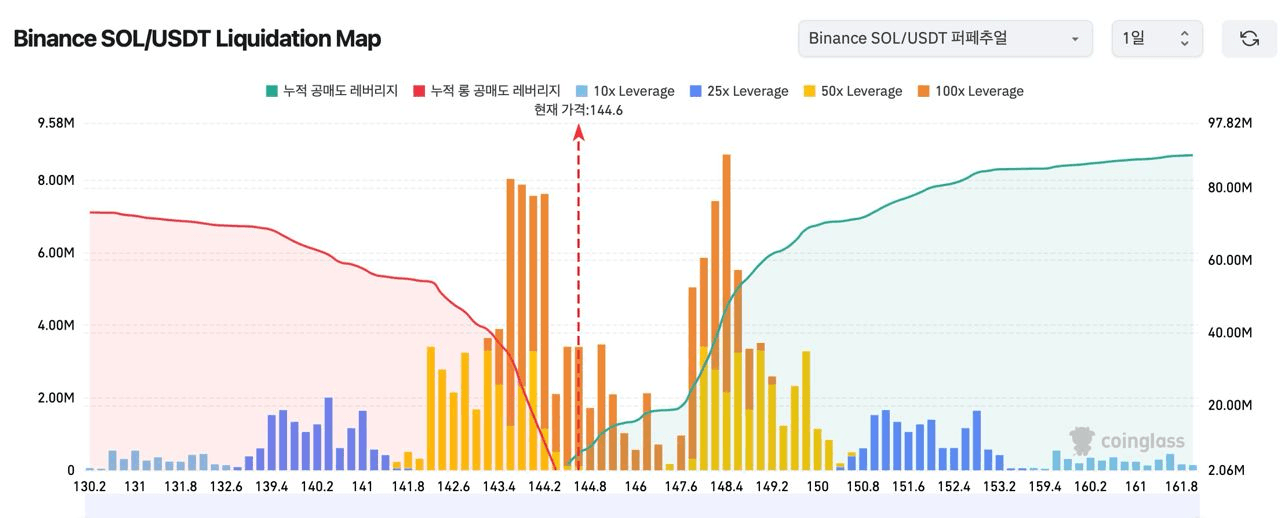
Task: Toggle 누적 공매도 레버리지 legend series
Action: (x=331, y=91)
